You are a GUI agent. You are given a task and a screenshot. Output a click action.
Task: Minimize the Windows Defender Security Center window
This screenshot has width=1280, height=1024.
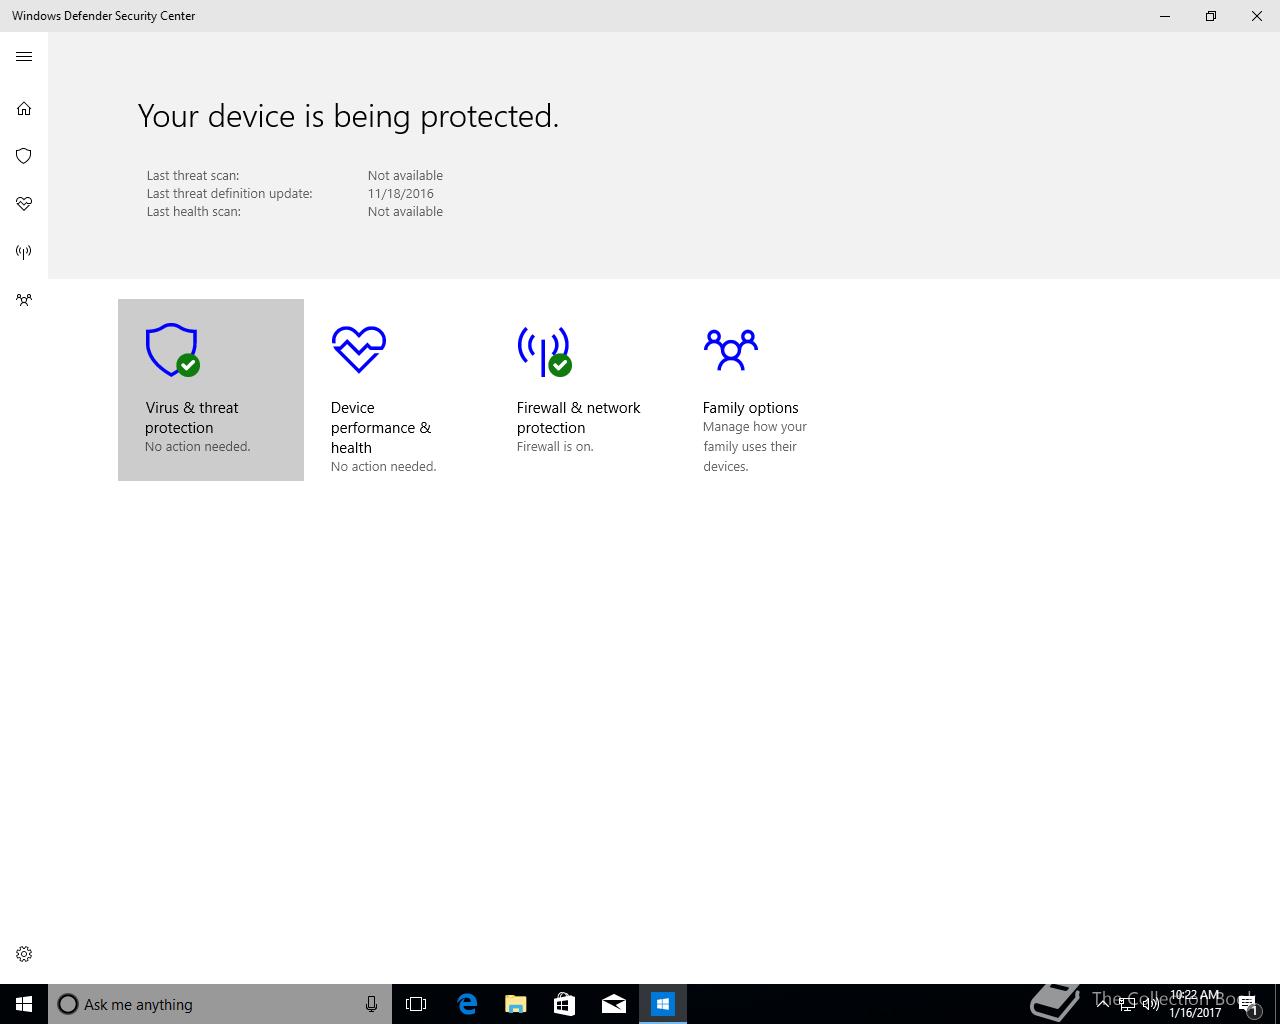point(1165,16)
